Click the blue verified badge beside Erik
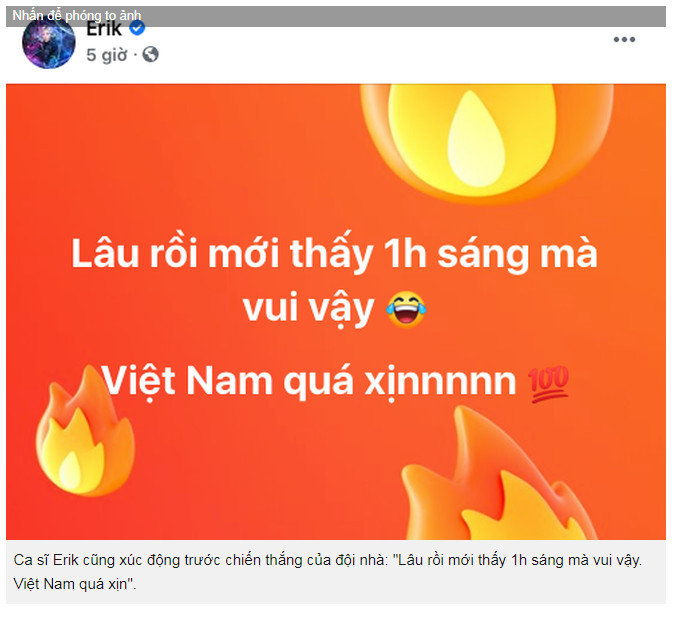The height and width of the screenshot is (618, 680). [x=139, y=29]
